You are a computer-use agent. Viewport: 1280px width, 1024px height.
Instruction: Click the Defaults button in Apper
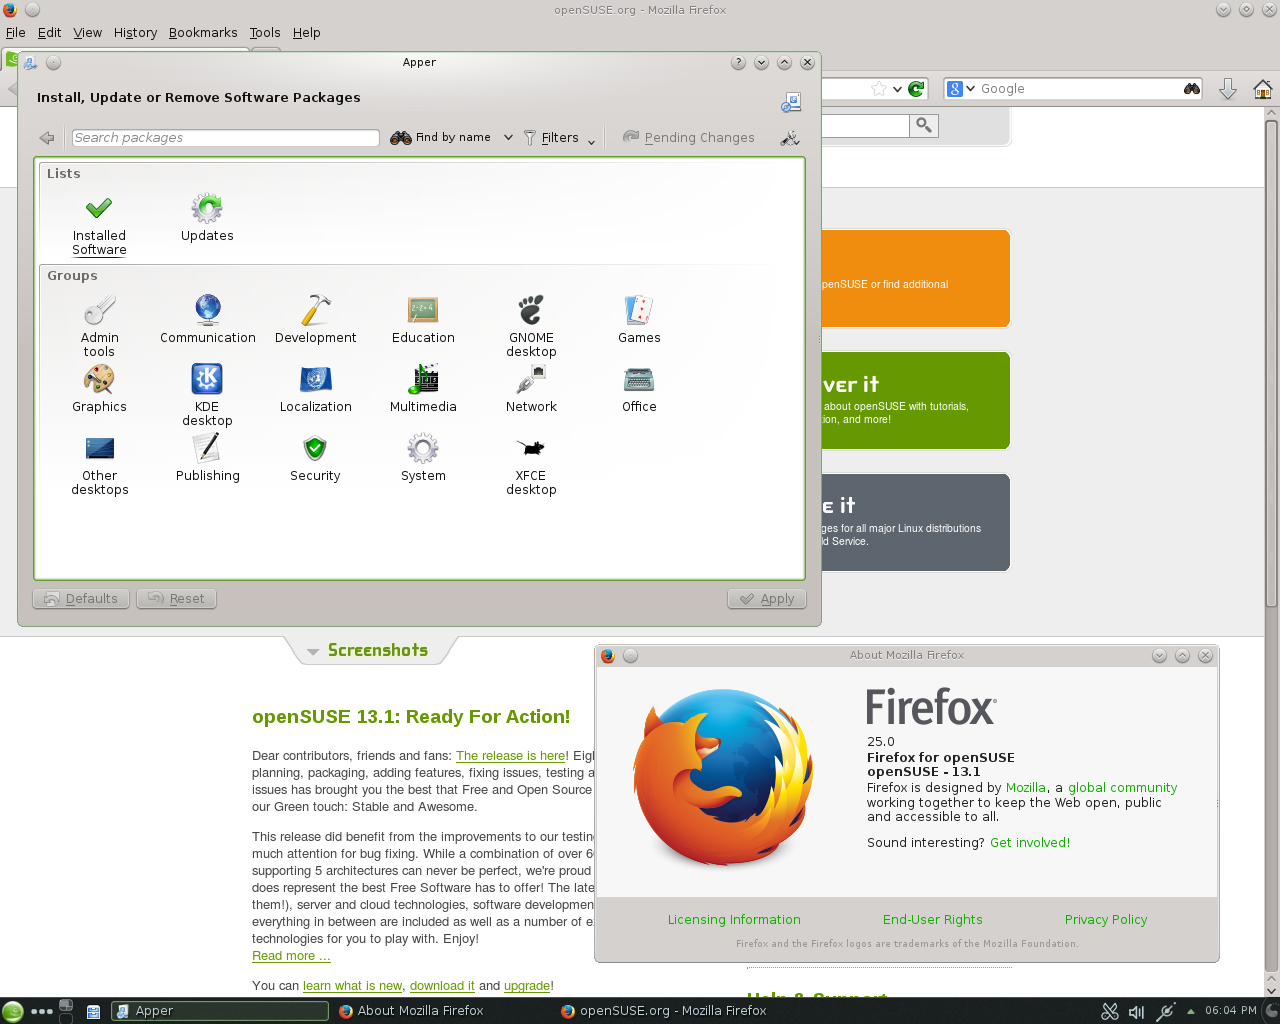(x=81, y=599)
